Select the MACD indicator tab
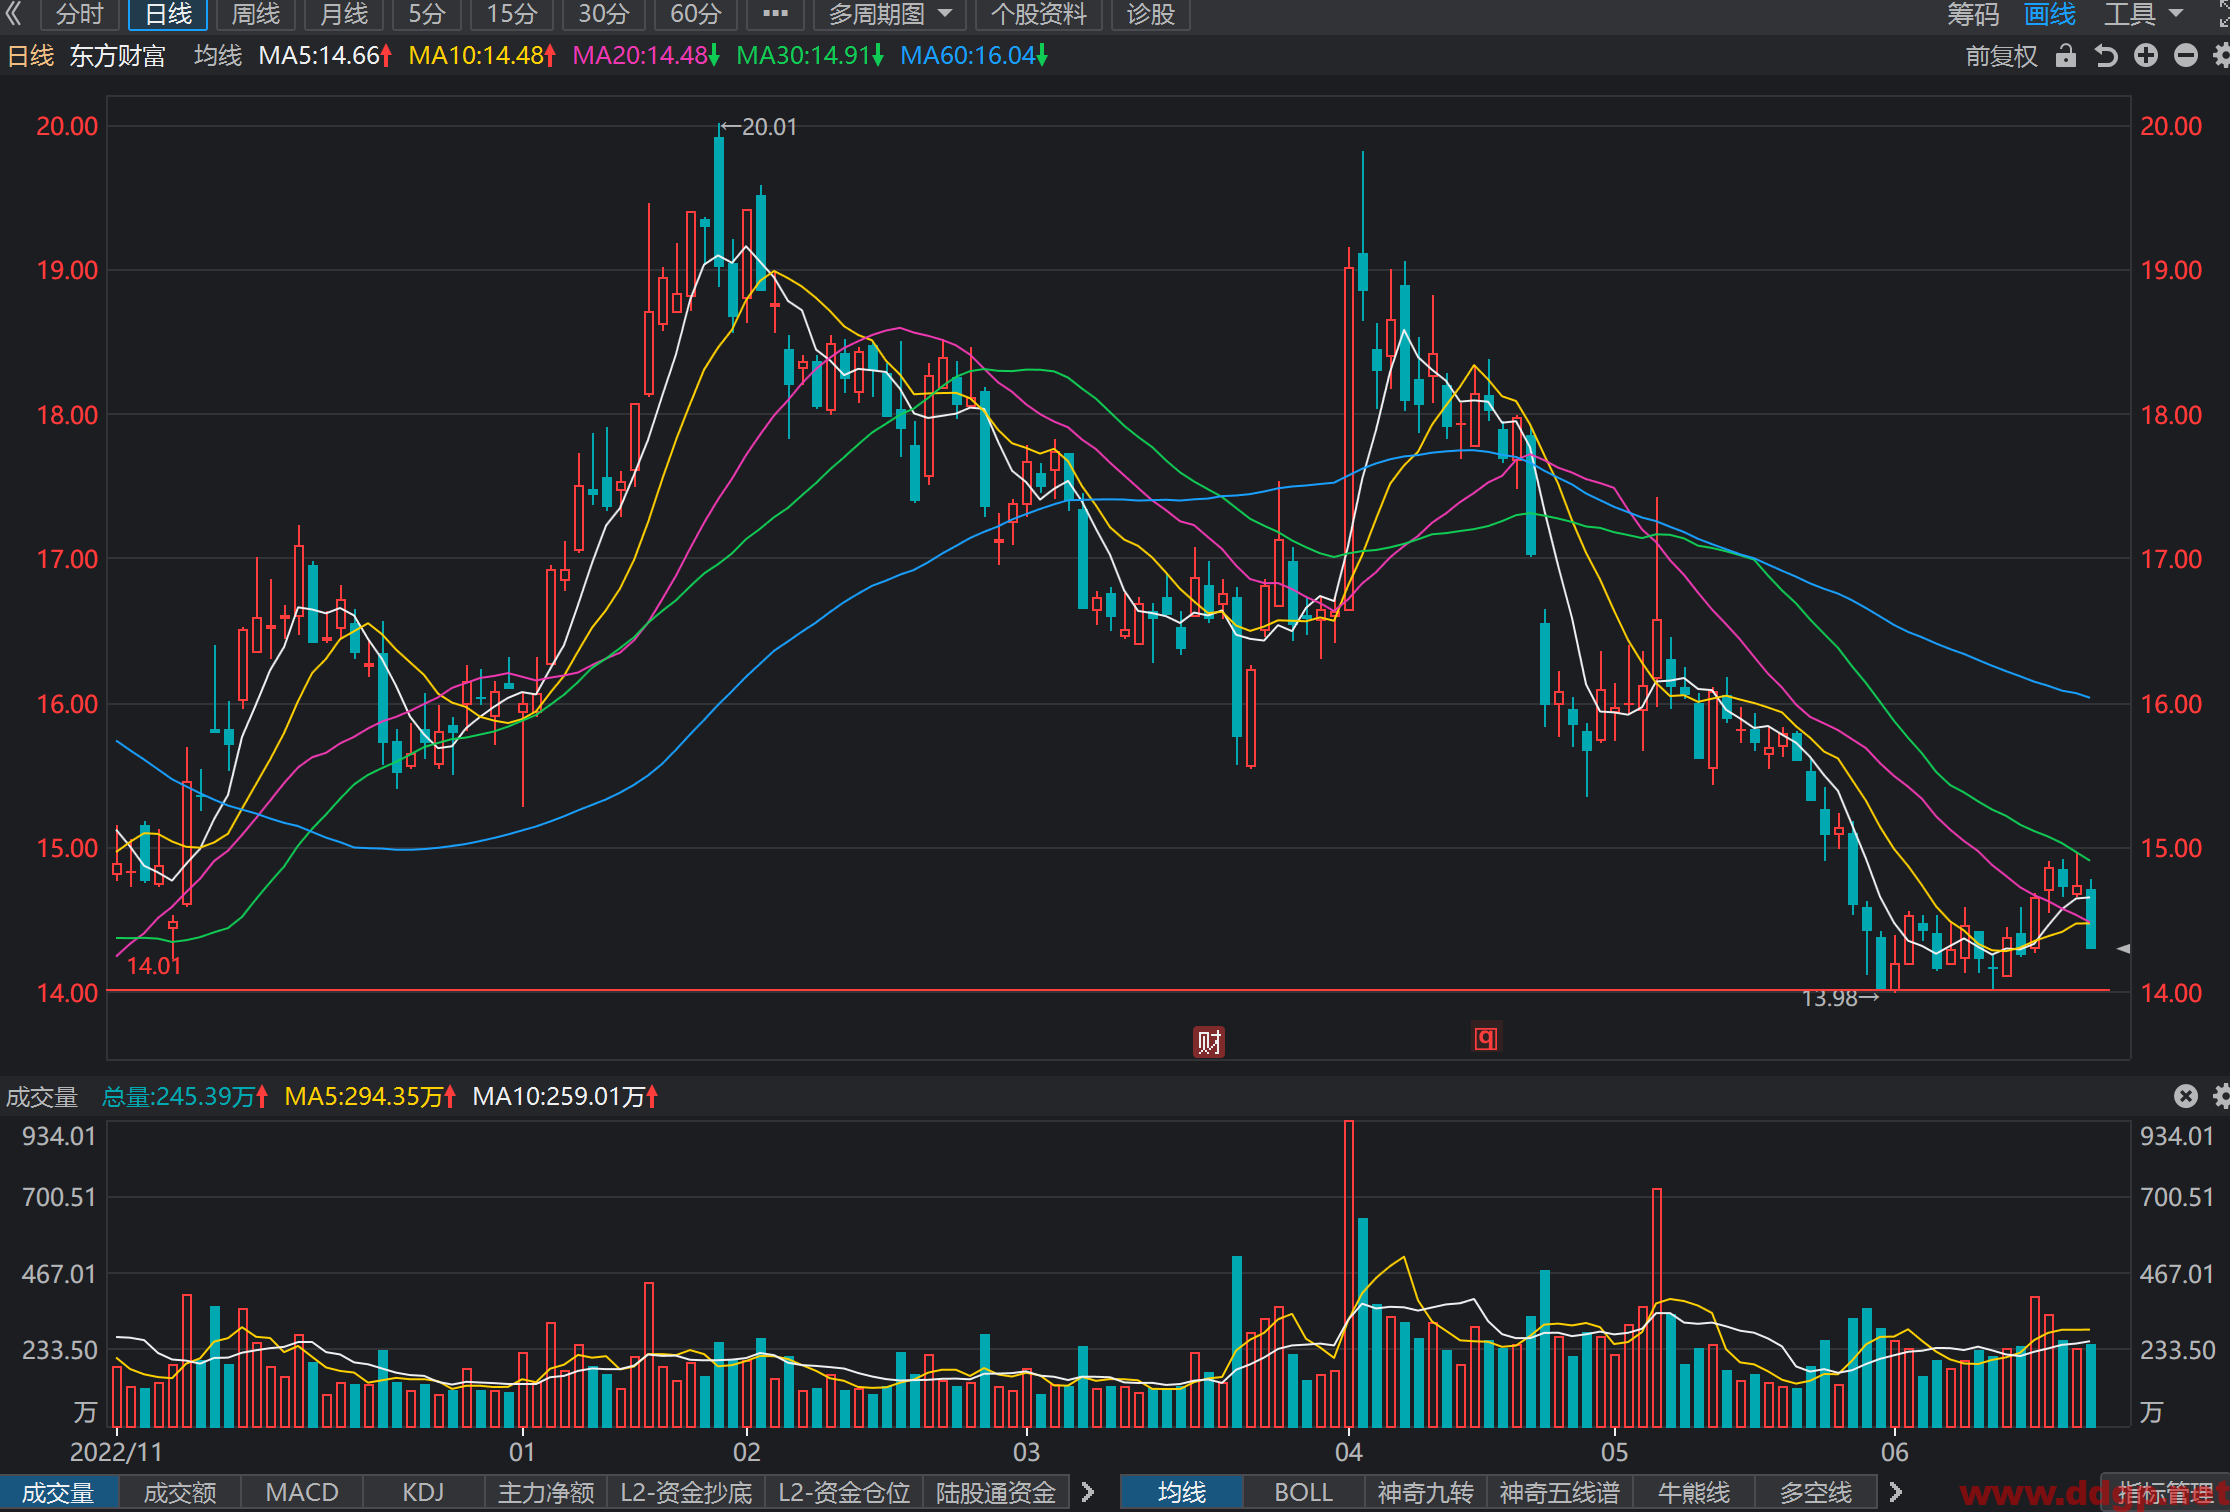The width and height of the screenshot is (2230, 1512). (x=302, y=1492)
